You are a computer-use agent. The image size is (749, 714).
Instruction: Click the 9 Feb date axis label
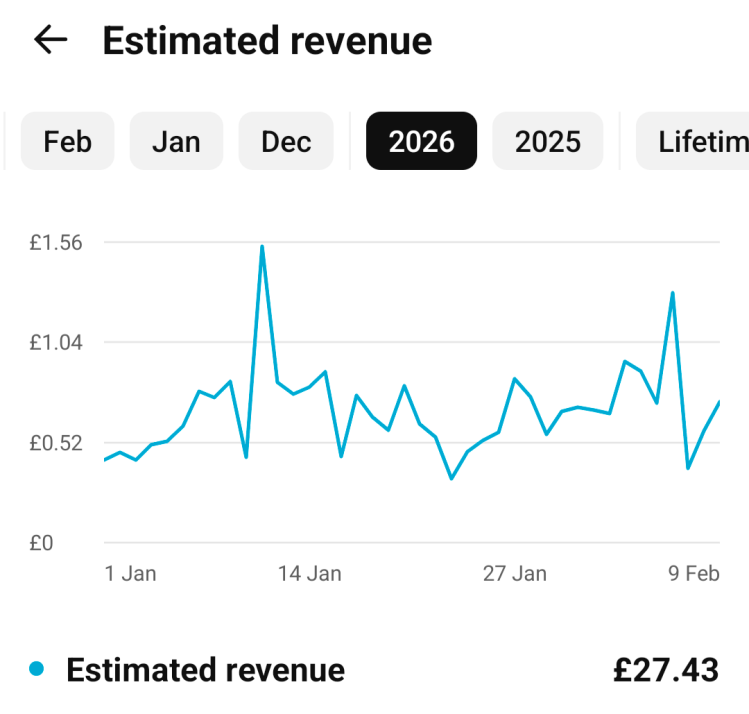pos(694,573)
